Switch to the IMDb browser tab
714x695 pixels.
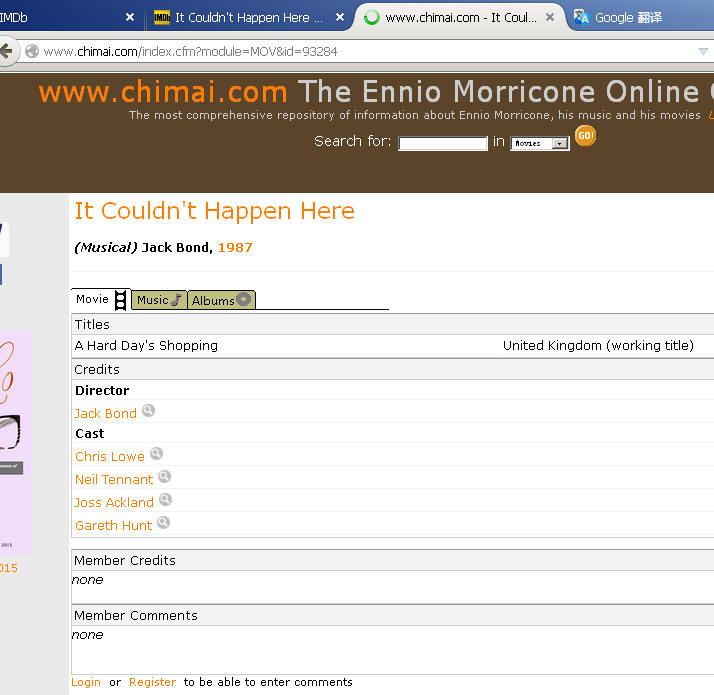pyautogui.click(x=59, y=17)
